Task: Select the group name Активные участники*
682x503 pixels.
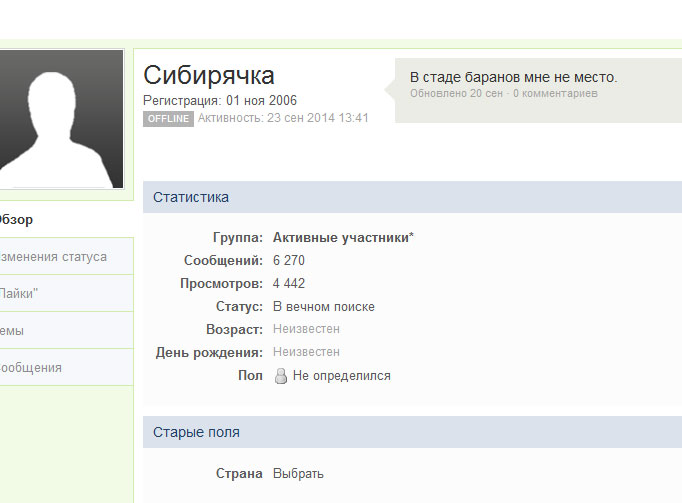Action: pos(343,237)
